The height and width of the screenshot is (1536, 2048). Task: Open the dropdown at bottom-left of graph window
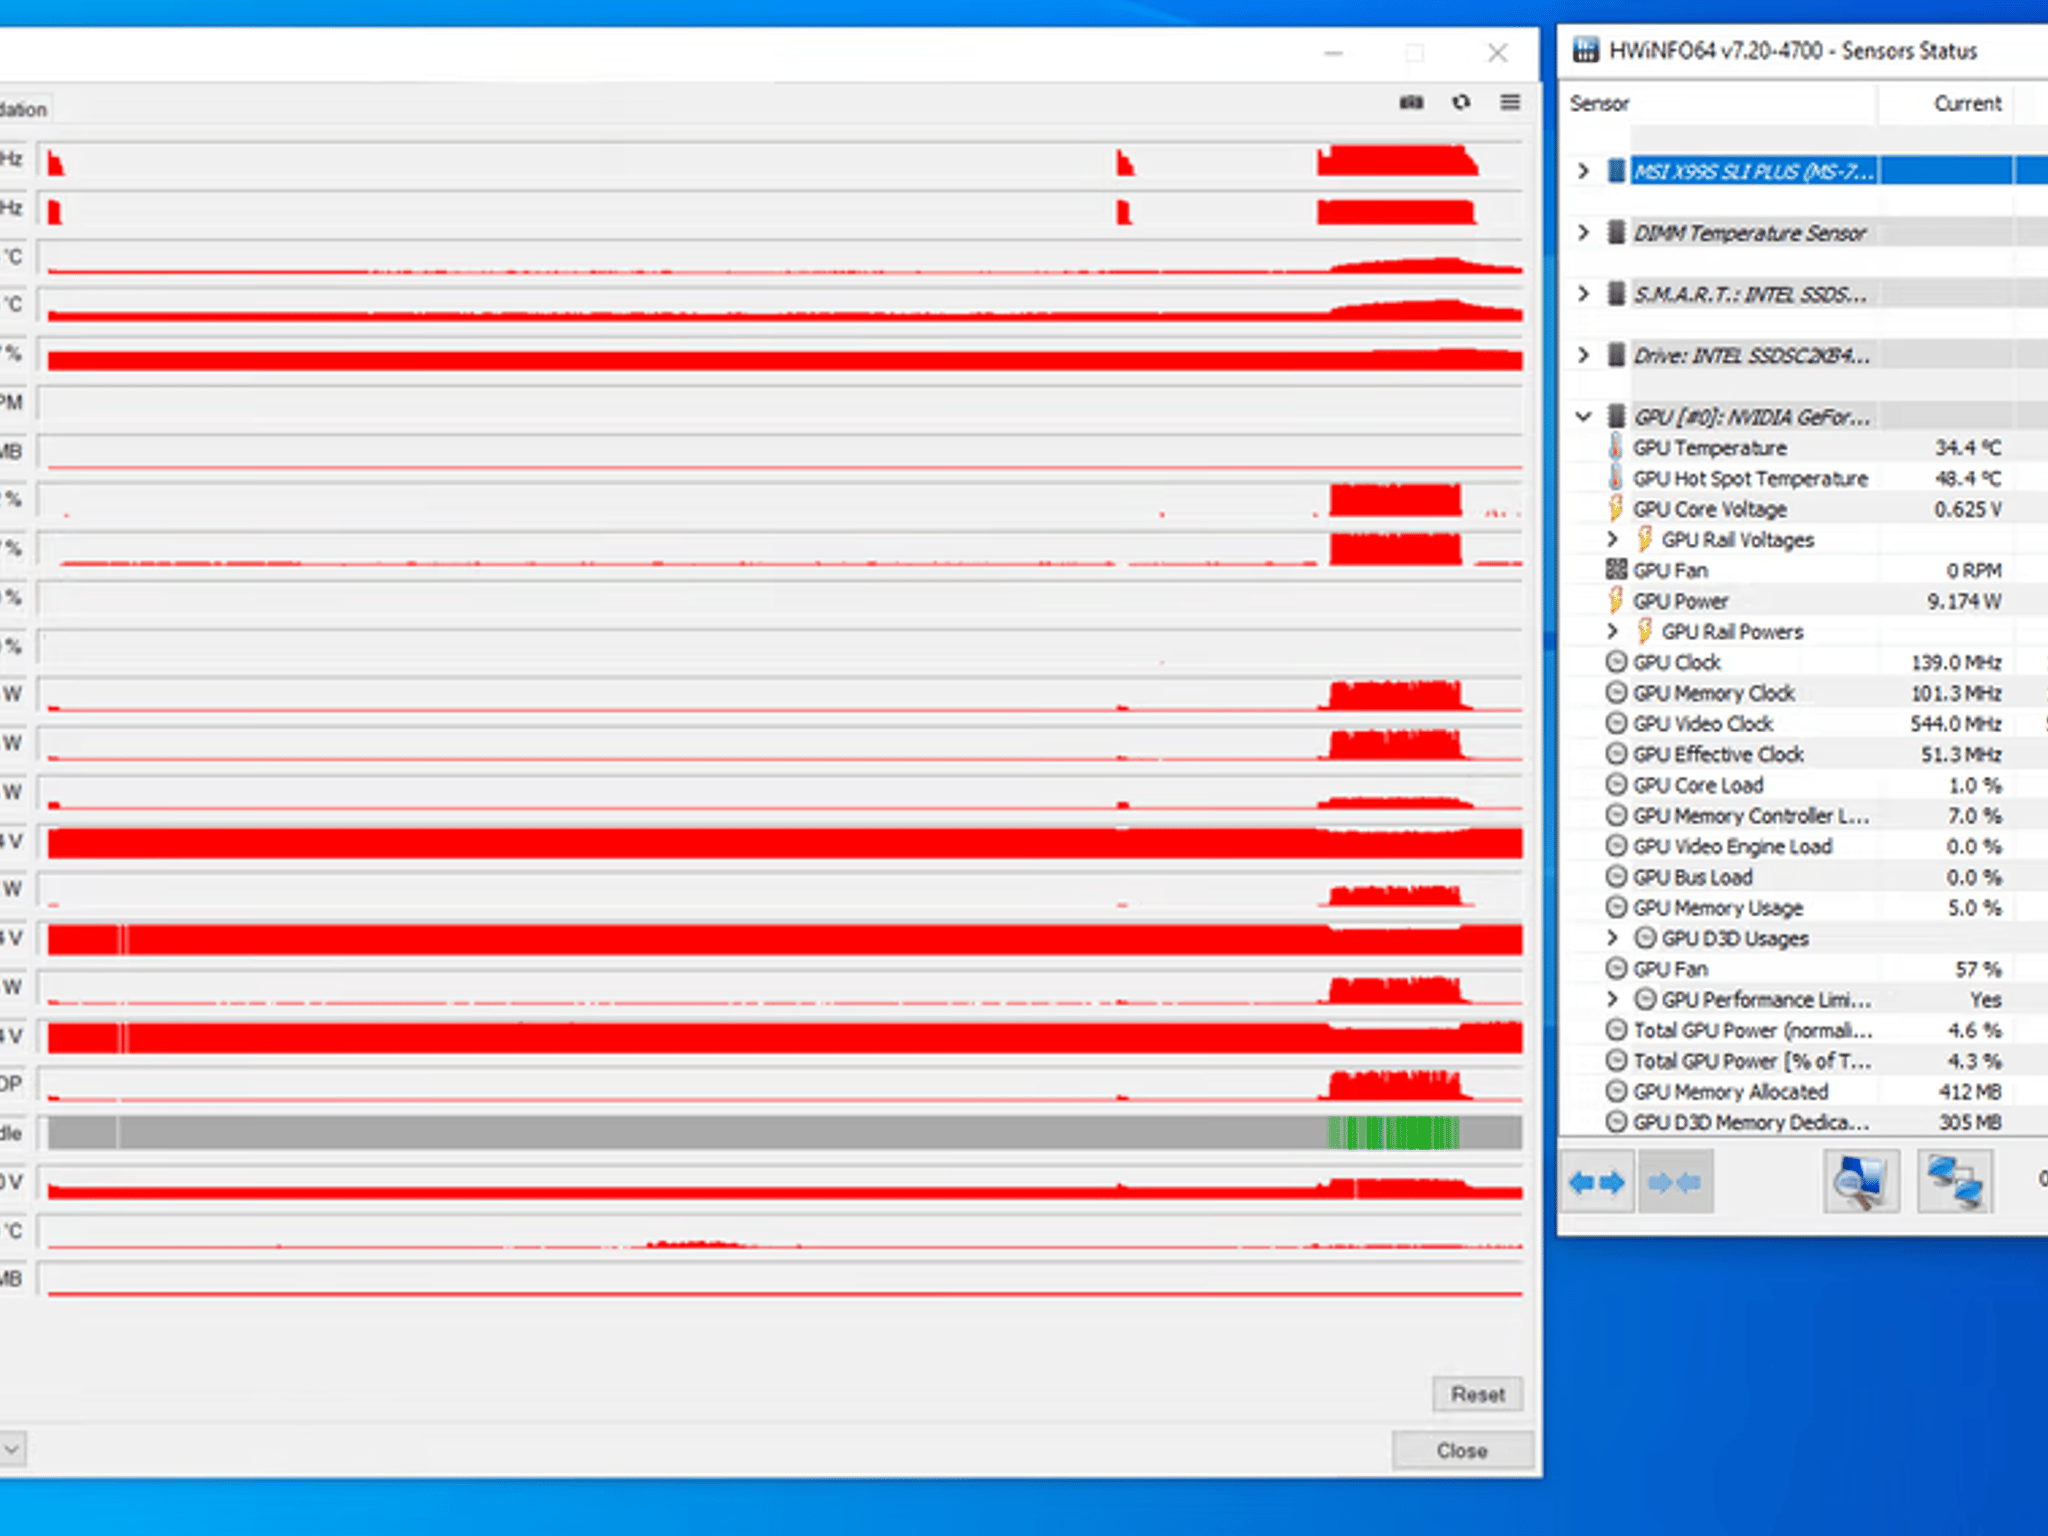tap(11, 1449)
